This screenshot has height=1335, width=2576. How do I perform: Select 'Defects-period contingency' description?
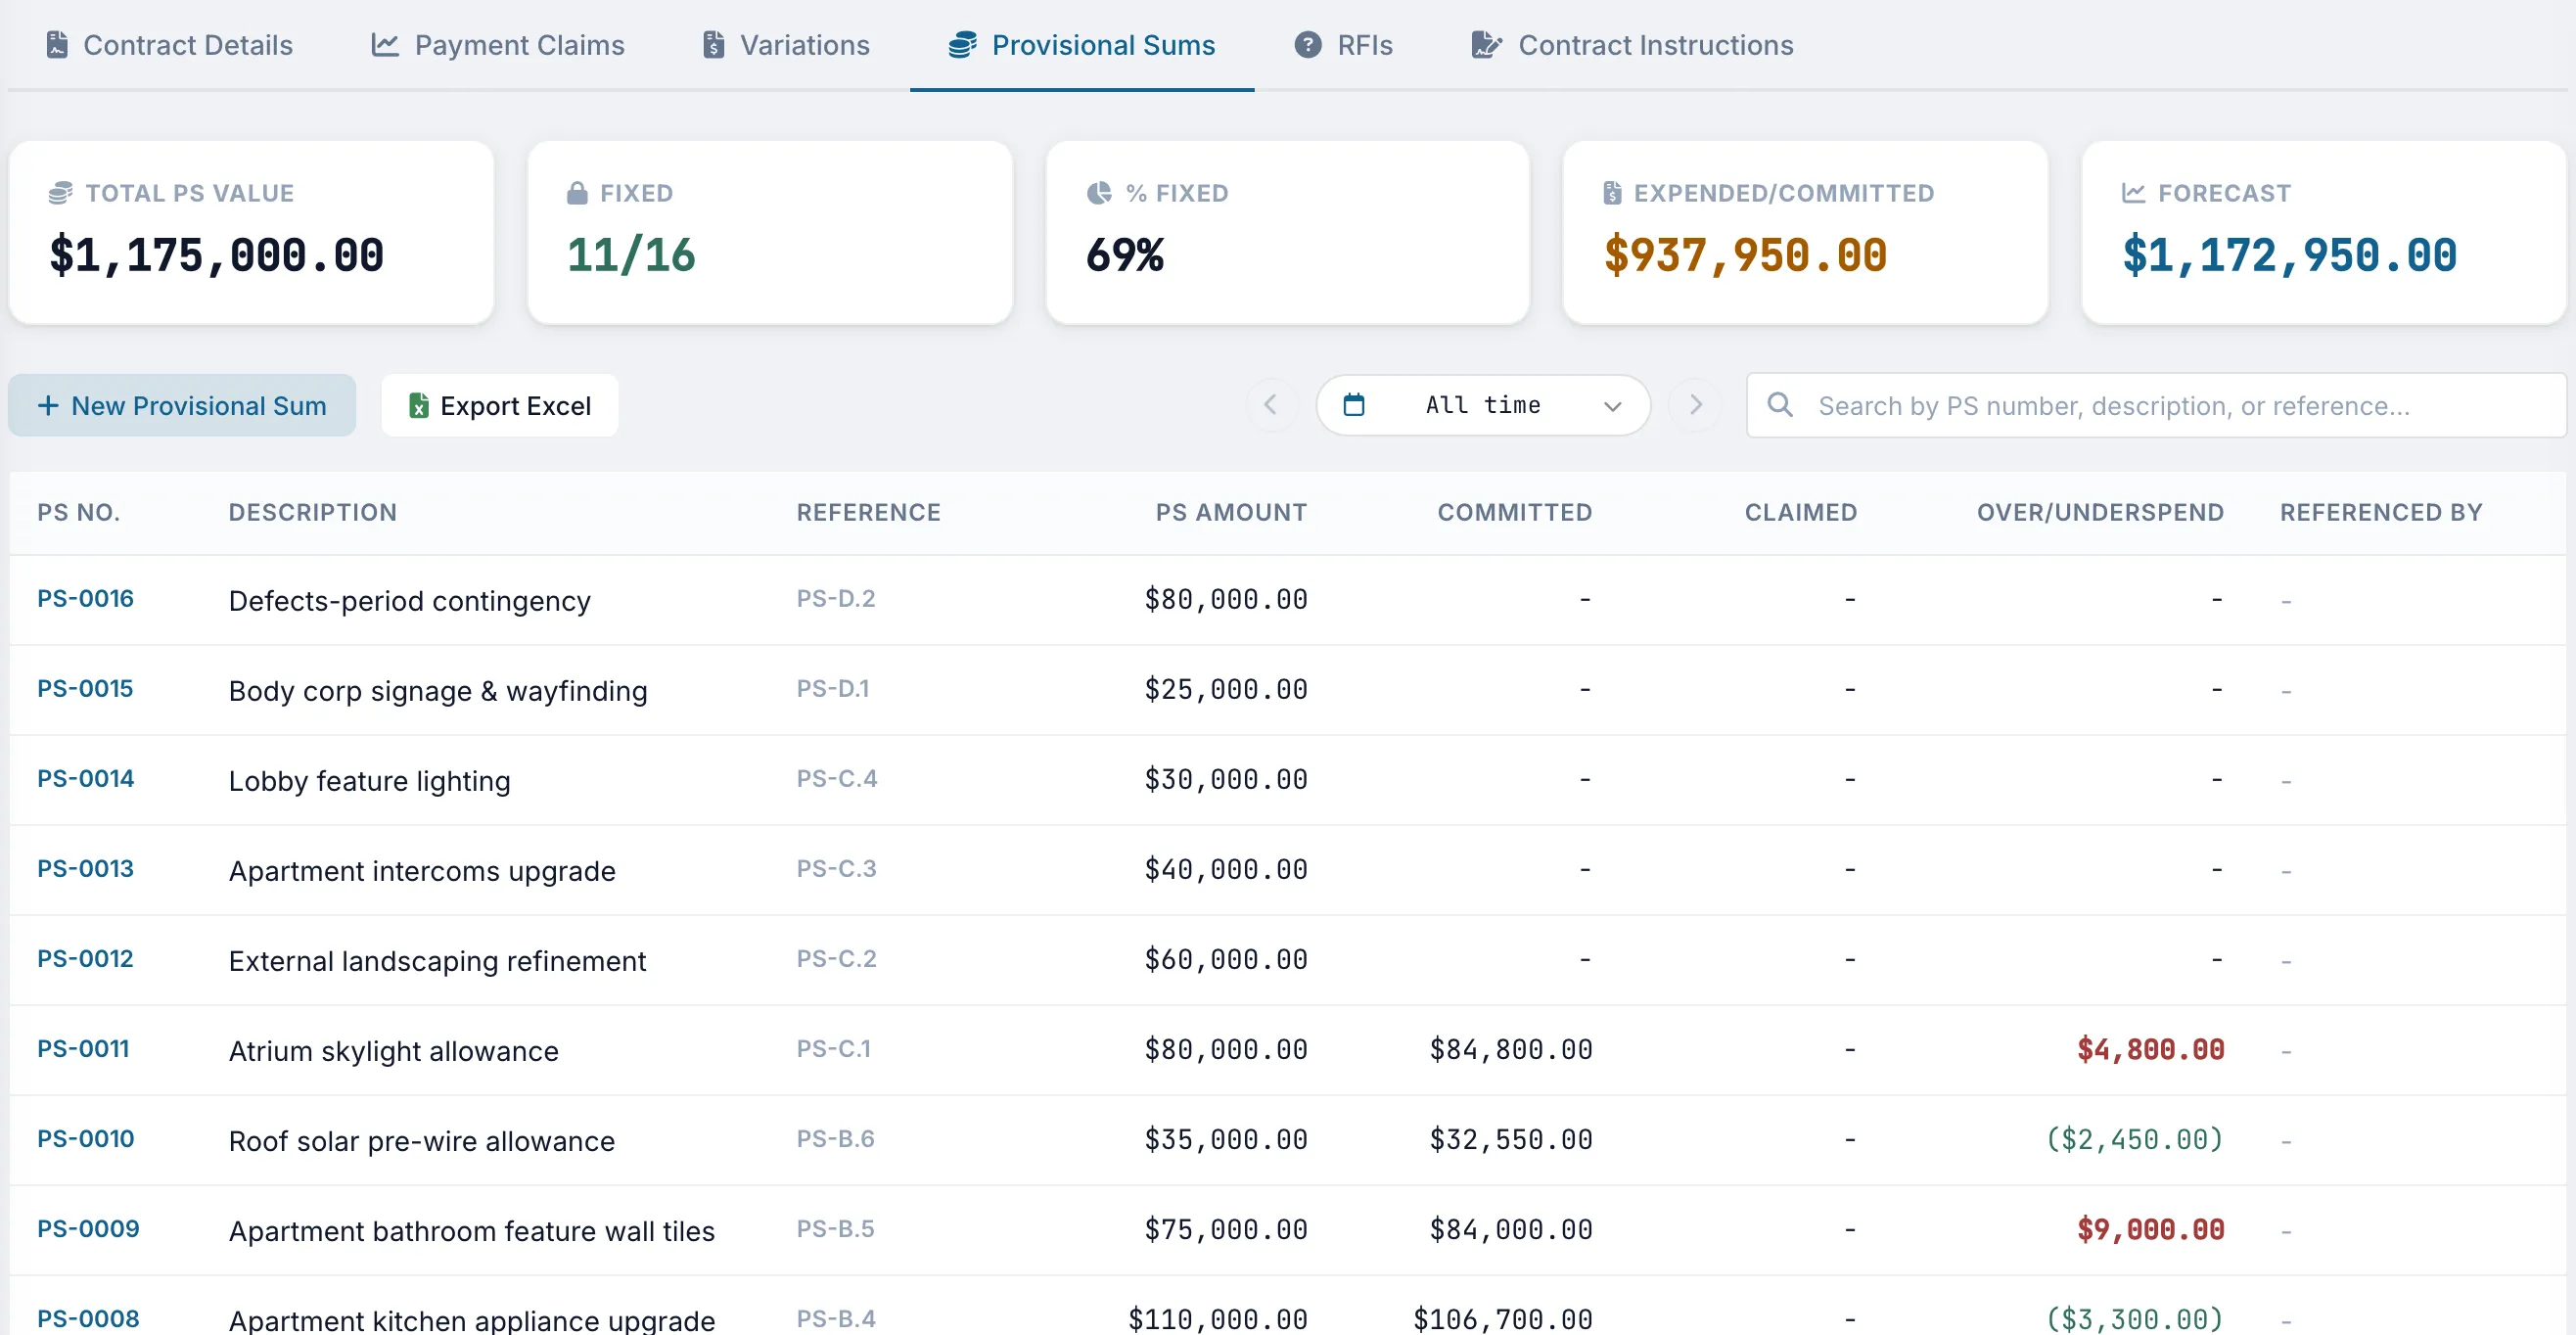point(409,600)
